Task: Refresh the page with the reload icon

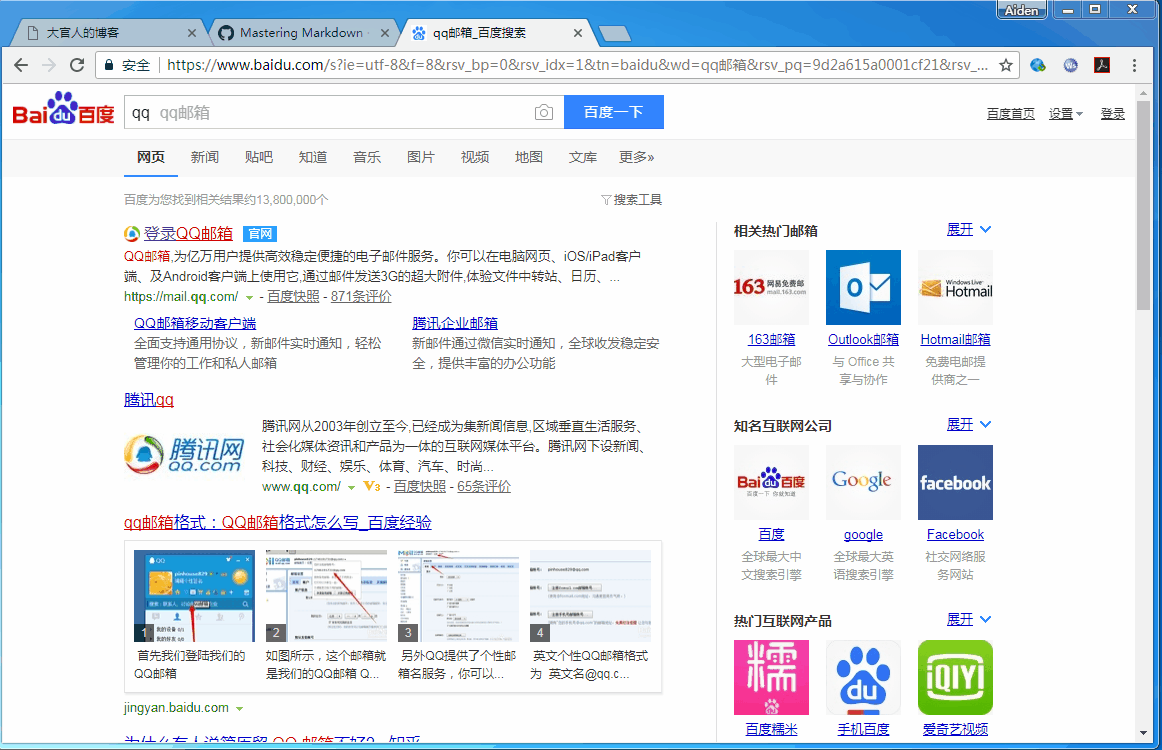Action: (77, 64)
